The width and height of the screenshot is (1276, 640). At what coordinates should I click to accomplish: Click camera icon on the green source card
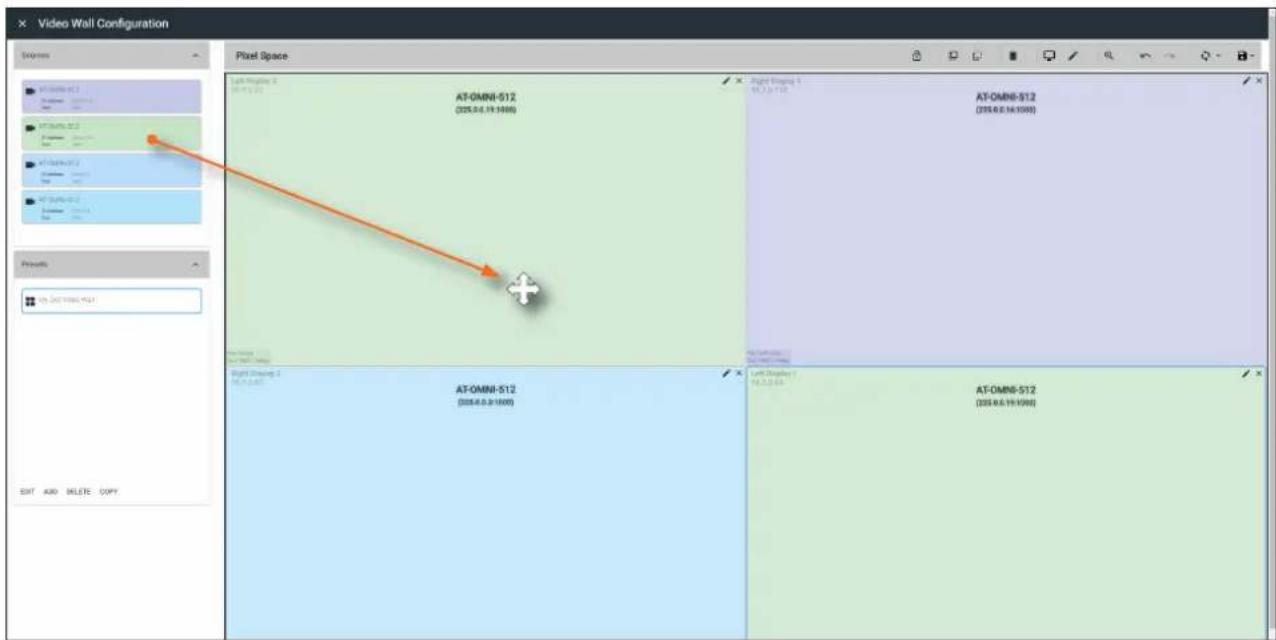click(32, 126)
